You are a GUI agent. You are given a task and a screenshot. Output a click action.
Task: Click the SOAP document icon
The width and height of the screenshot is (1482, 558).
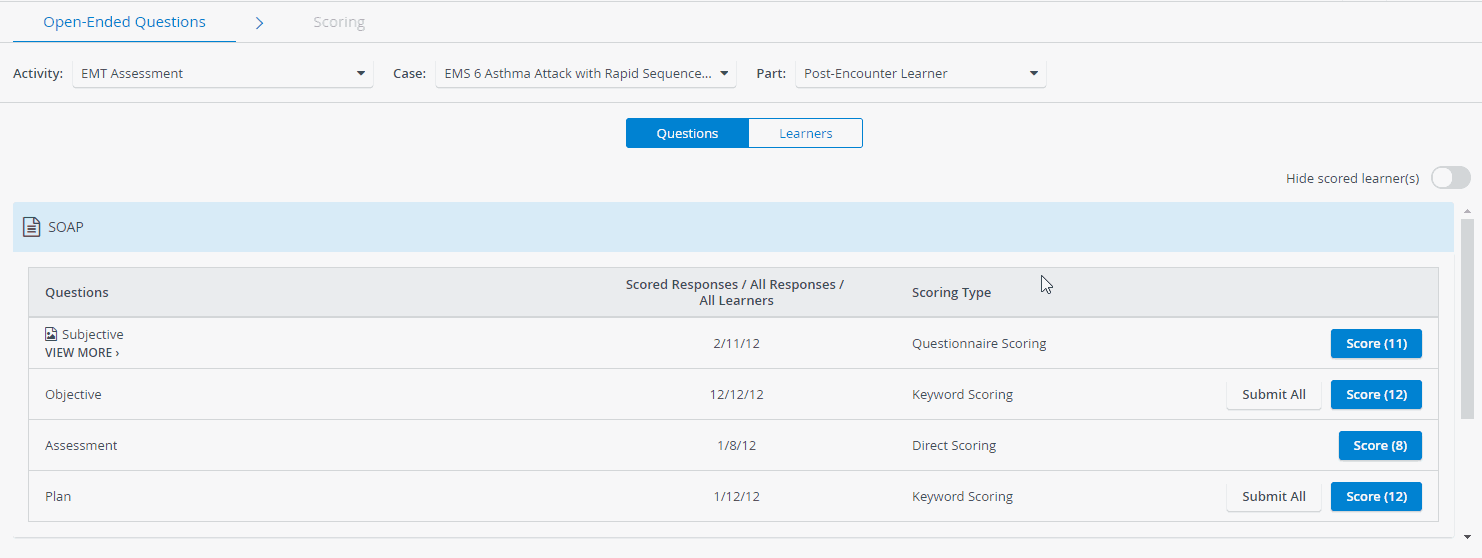click(x=32, y=227)
